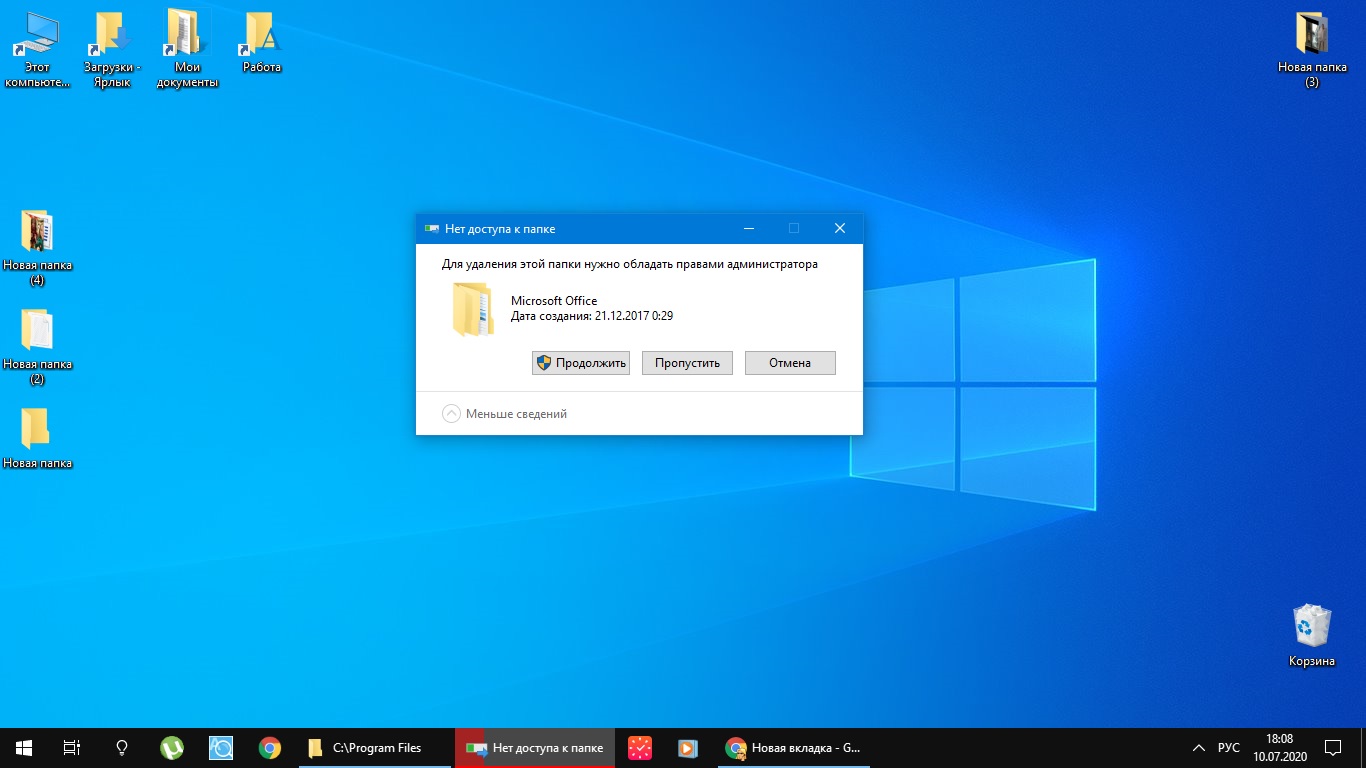Open Task View on the taskbar
1366x768 pixels.
[x=72, y=747]
